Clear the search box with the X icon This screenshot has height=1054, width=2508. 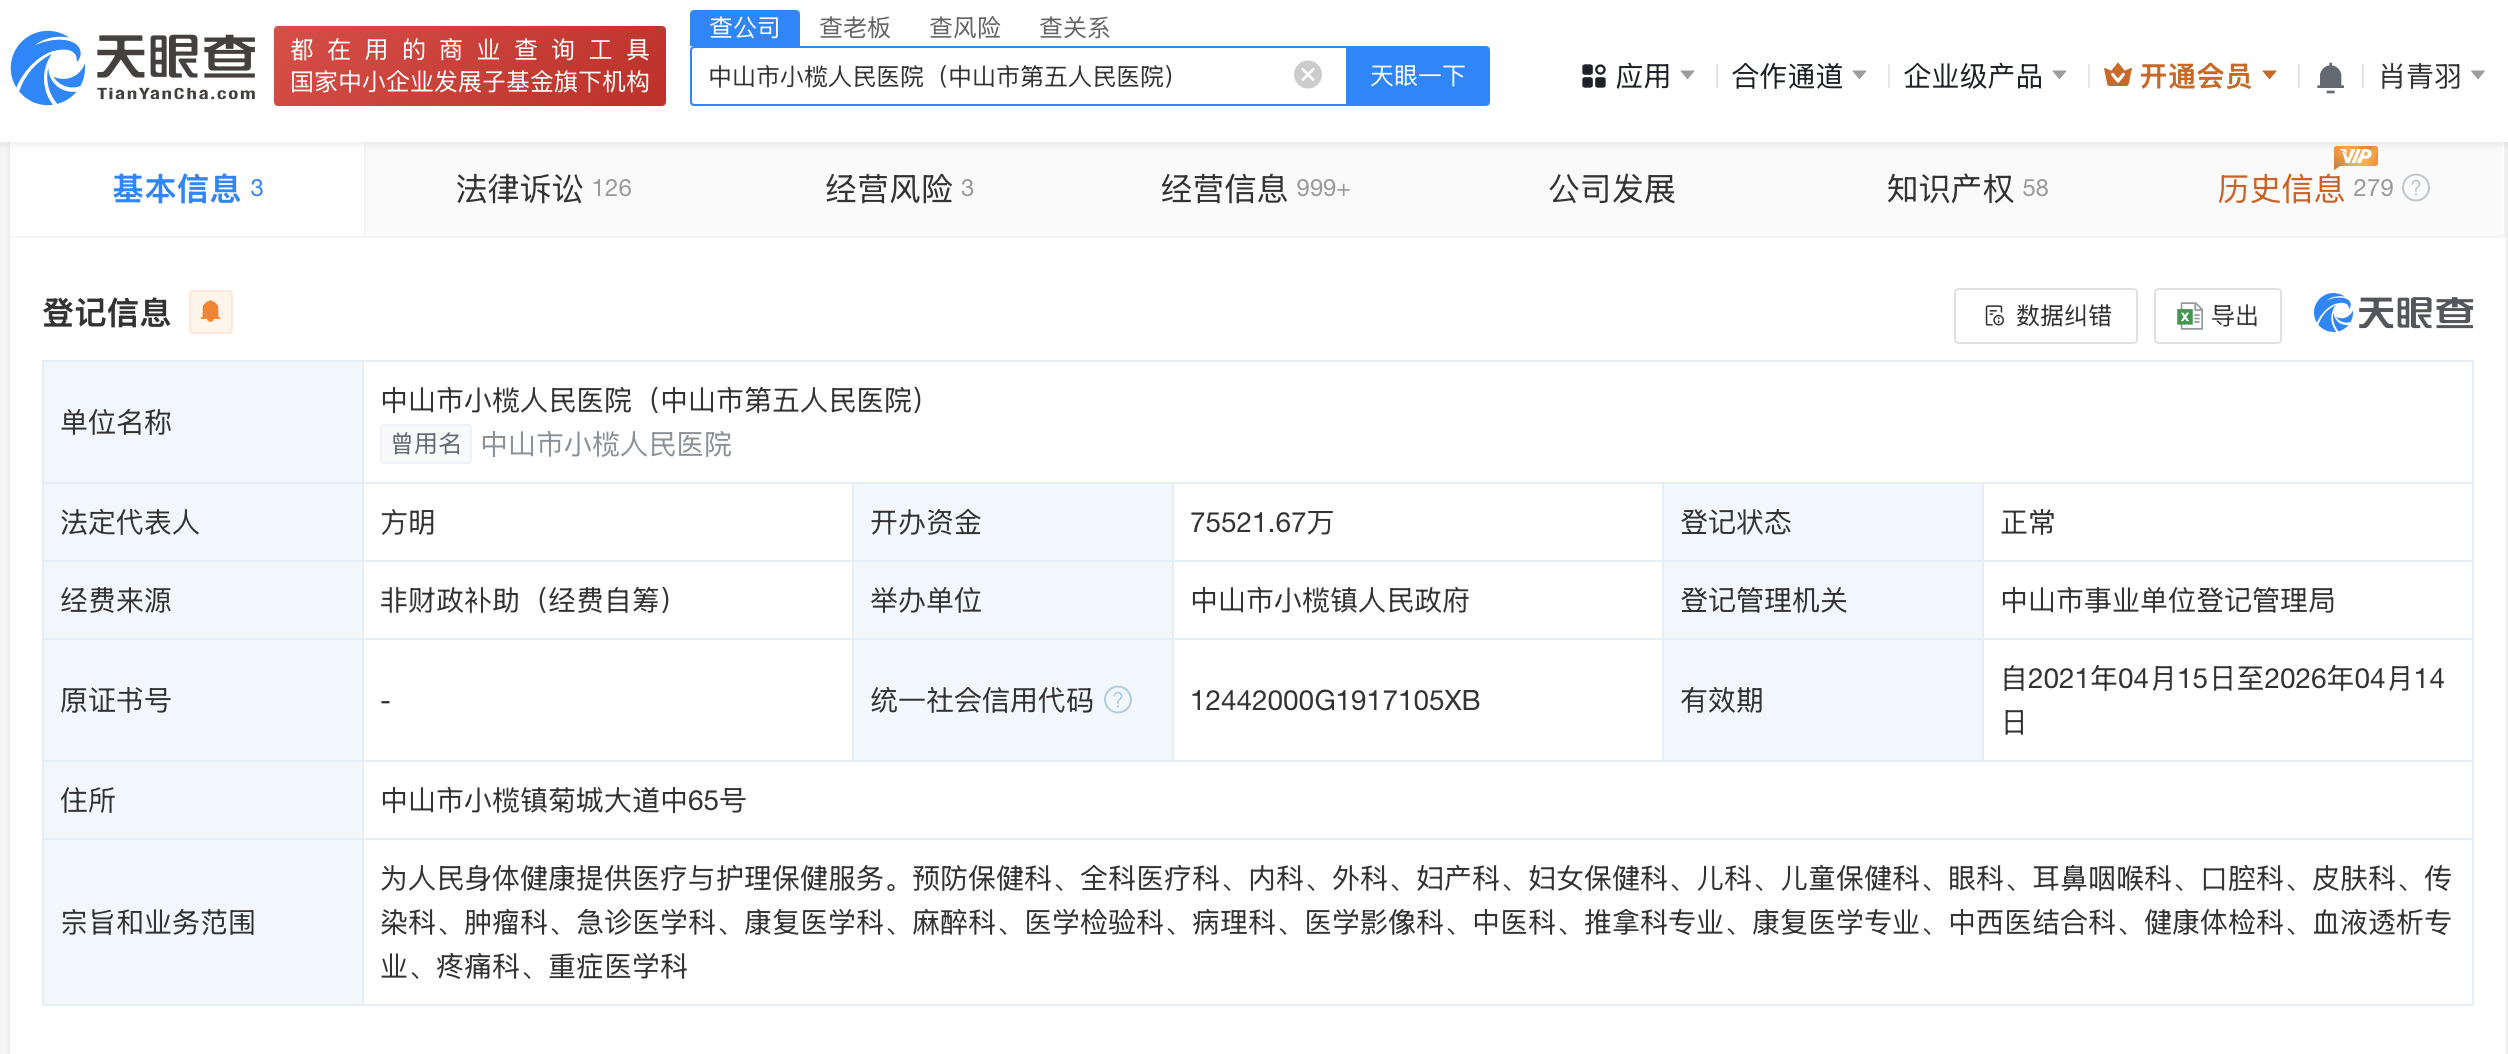tap(1307, 75)
